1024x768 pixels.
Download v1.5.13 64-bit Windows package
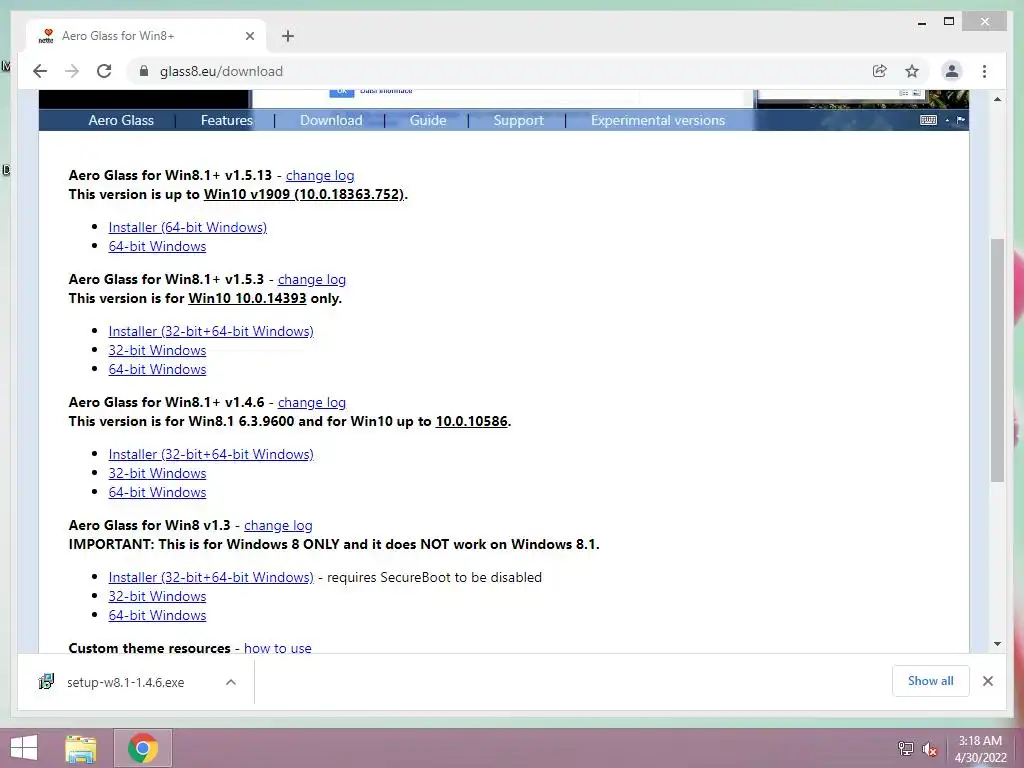pos(157,246)
